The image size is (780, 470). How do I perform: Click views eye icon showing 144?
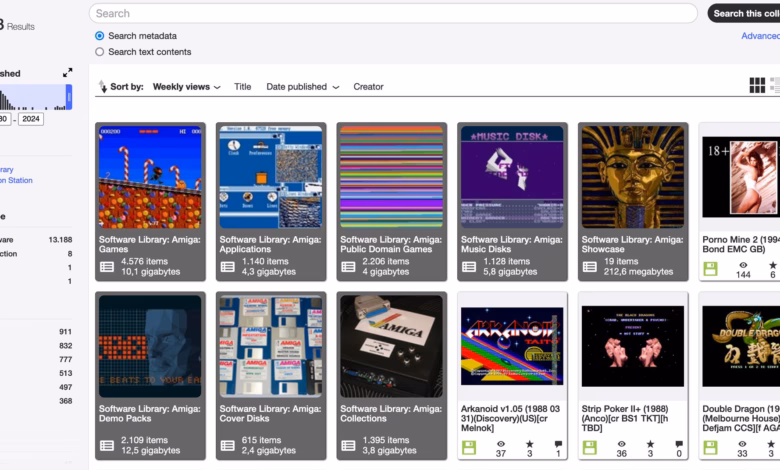tap(743, 265)
